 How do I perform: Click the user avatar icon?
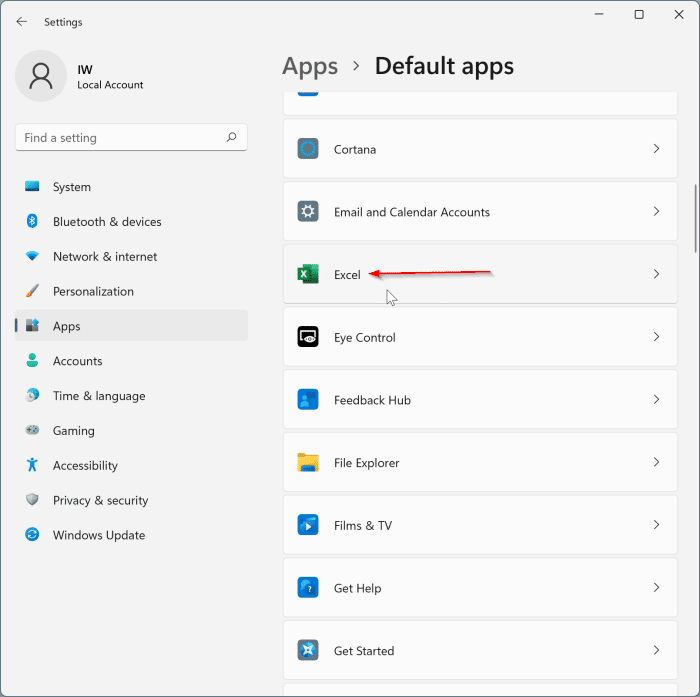point(41,76)
